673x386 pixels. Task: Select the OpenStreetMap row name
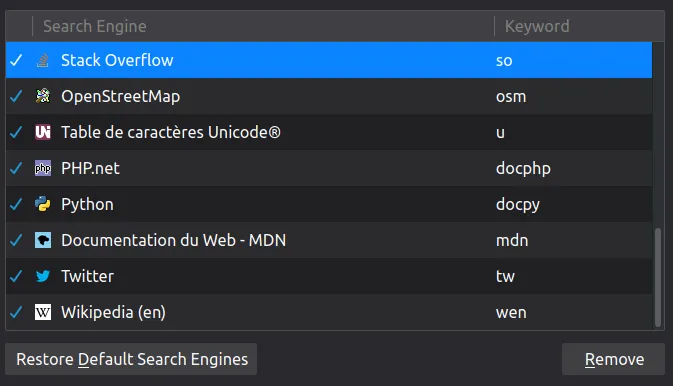121,96
